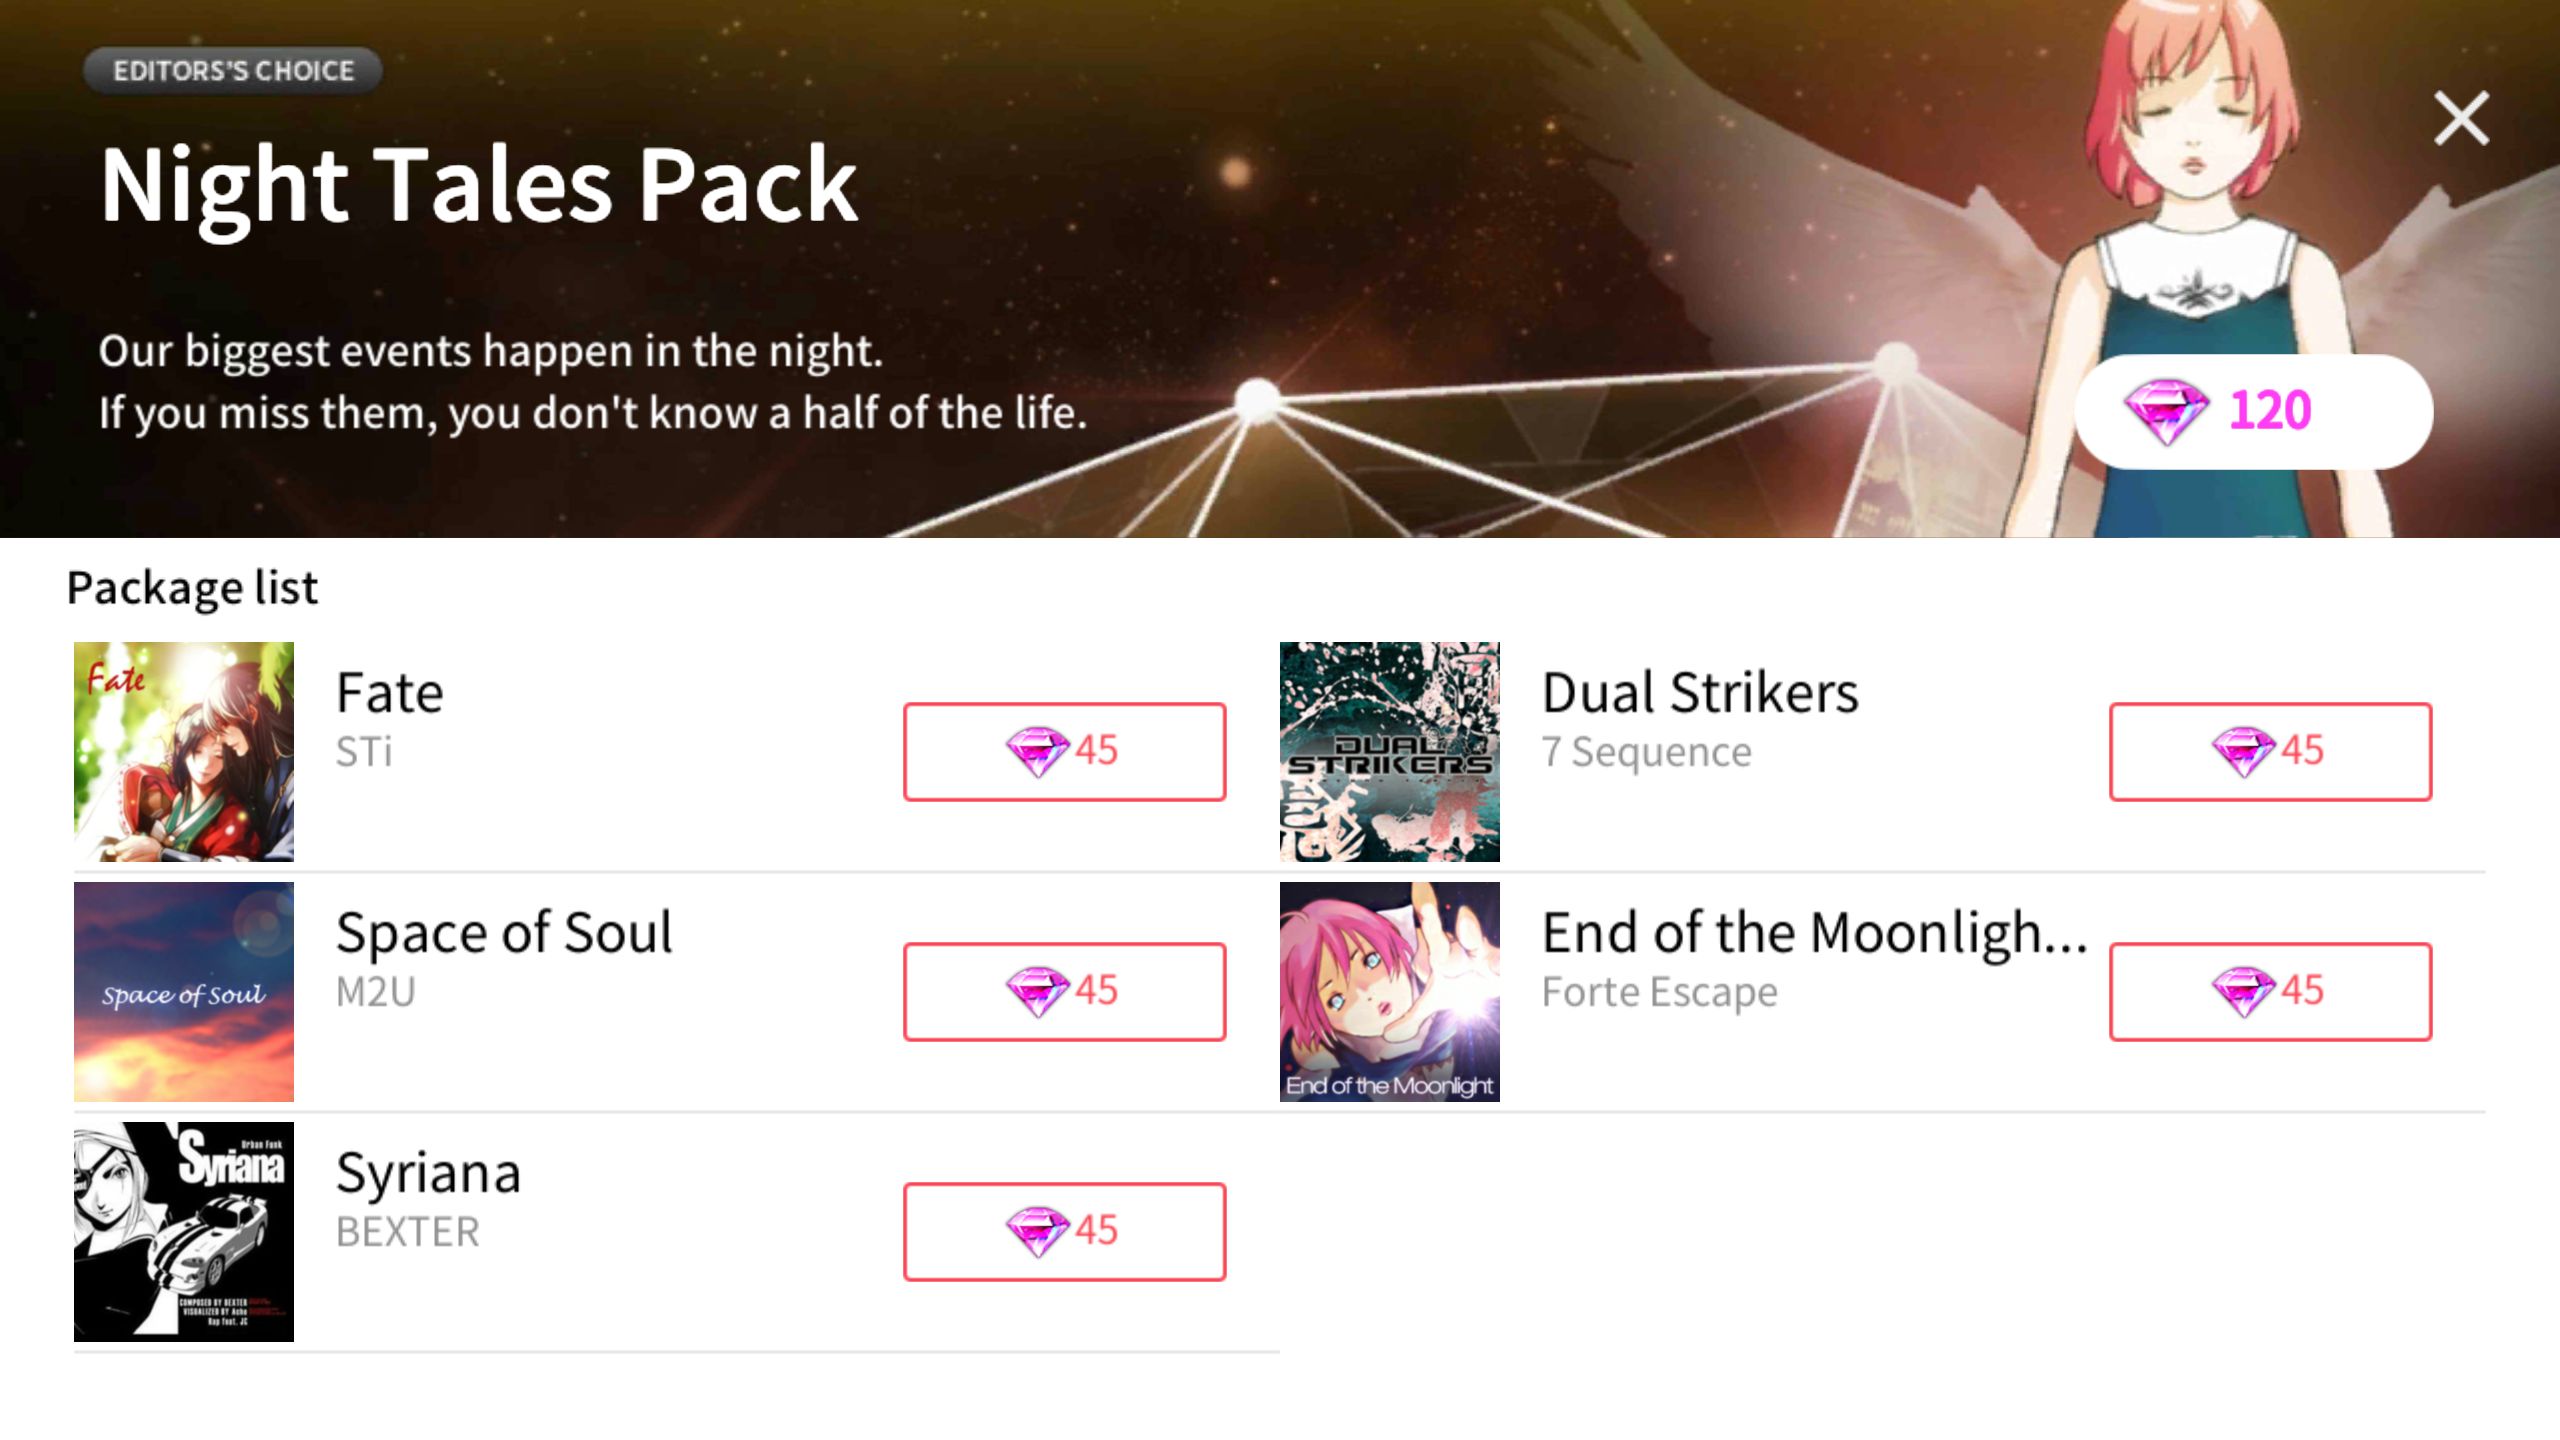
Task: Tap the Night Tales Pack title
Action: (x=479, y=186)
